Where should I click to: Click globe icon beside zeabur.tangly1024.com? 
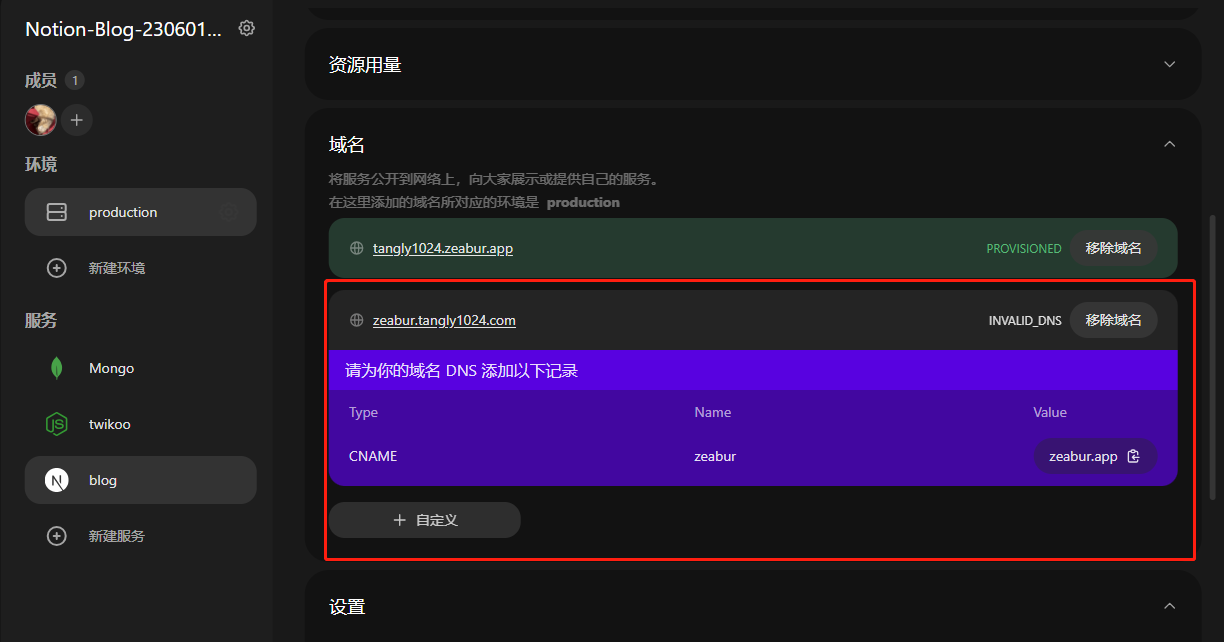coord(357,320)
